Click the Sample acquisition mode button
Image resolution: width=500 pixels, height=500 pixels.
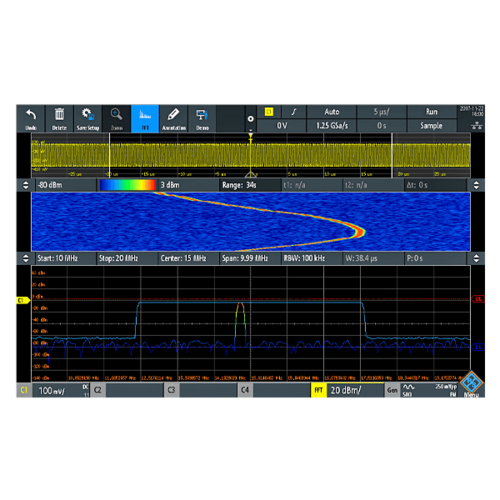click(431, 126)
